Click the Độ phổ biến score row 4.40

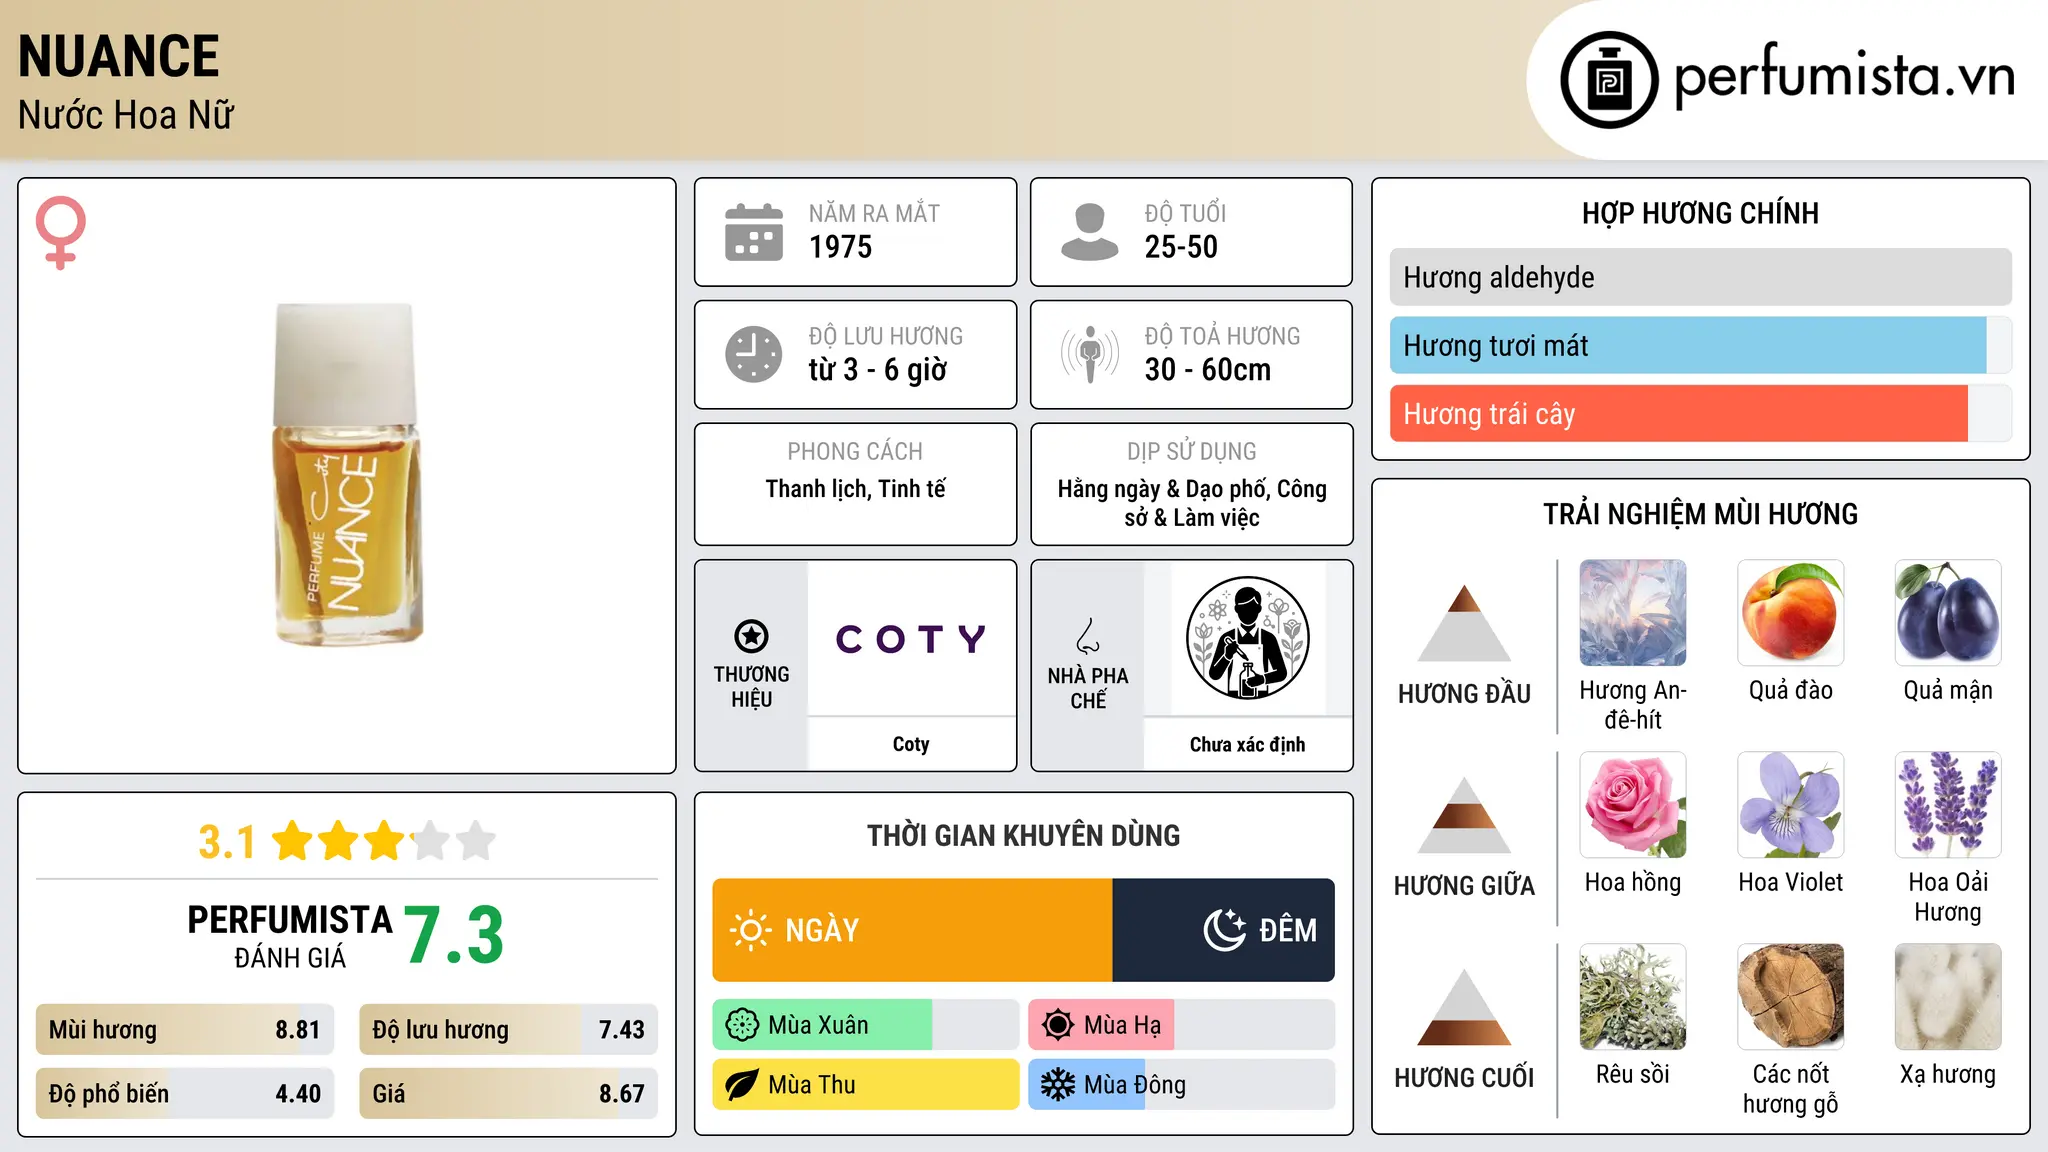(x=185, y=1094)
